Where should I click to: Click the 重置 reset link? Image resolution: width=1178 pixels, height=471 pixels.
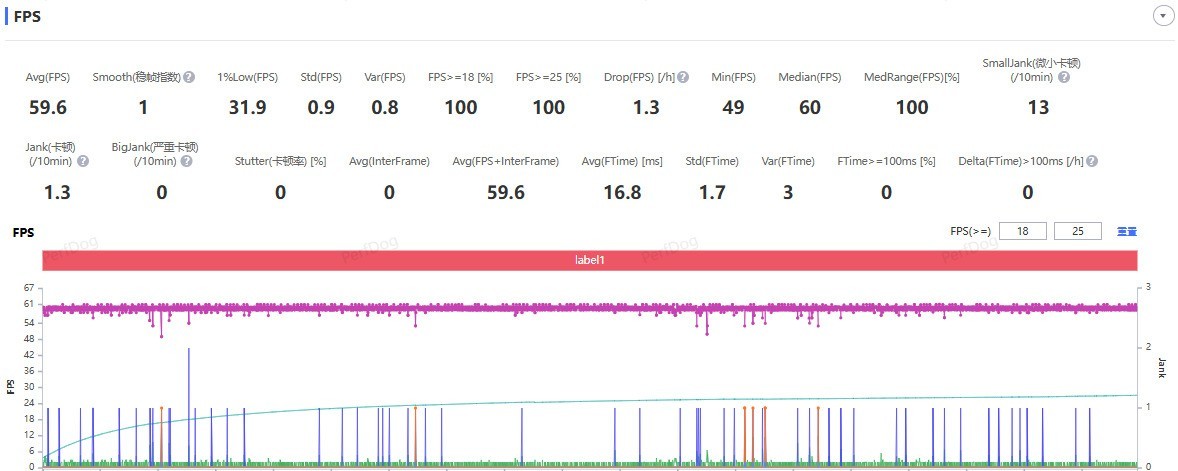click(x=1127, y=231)
